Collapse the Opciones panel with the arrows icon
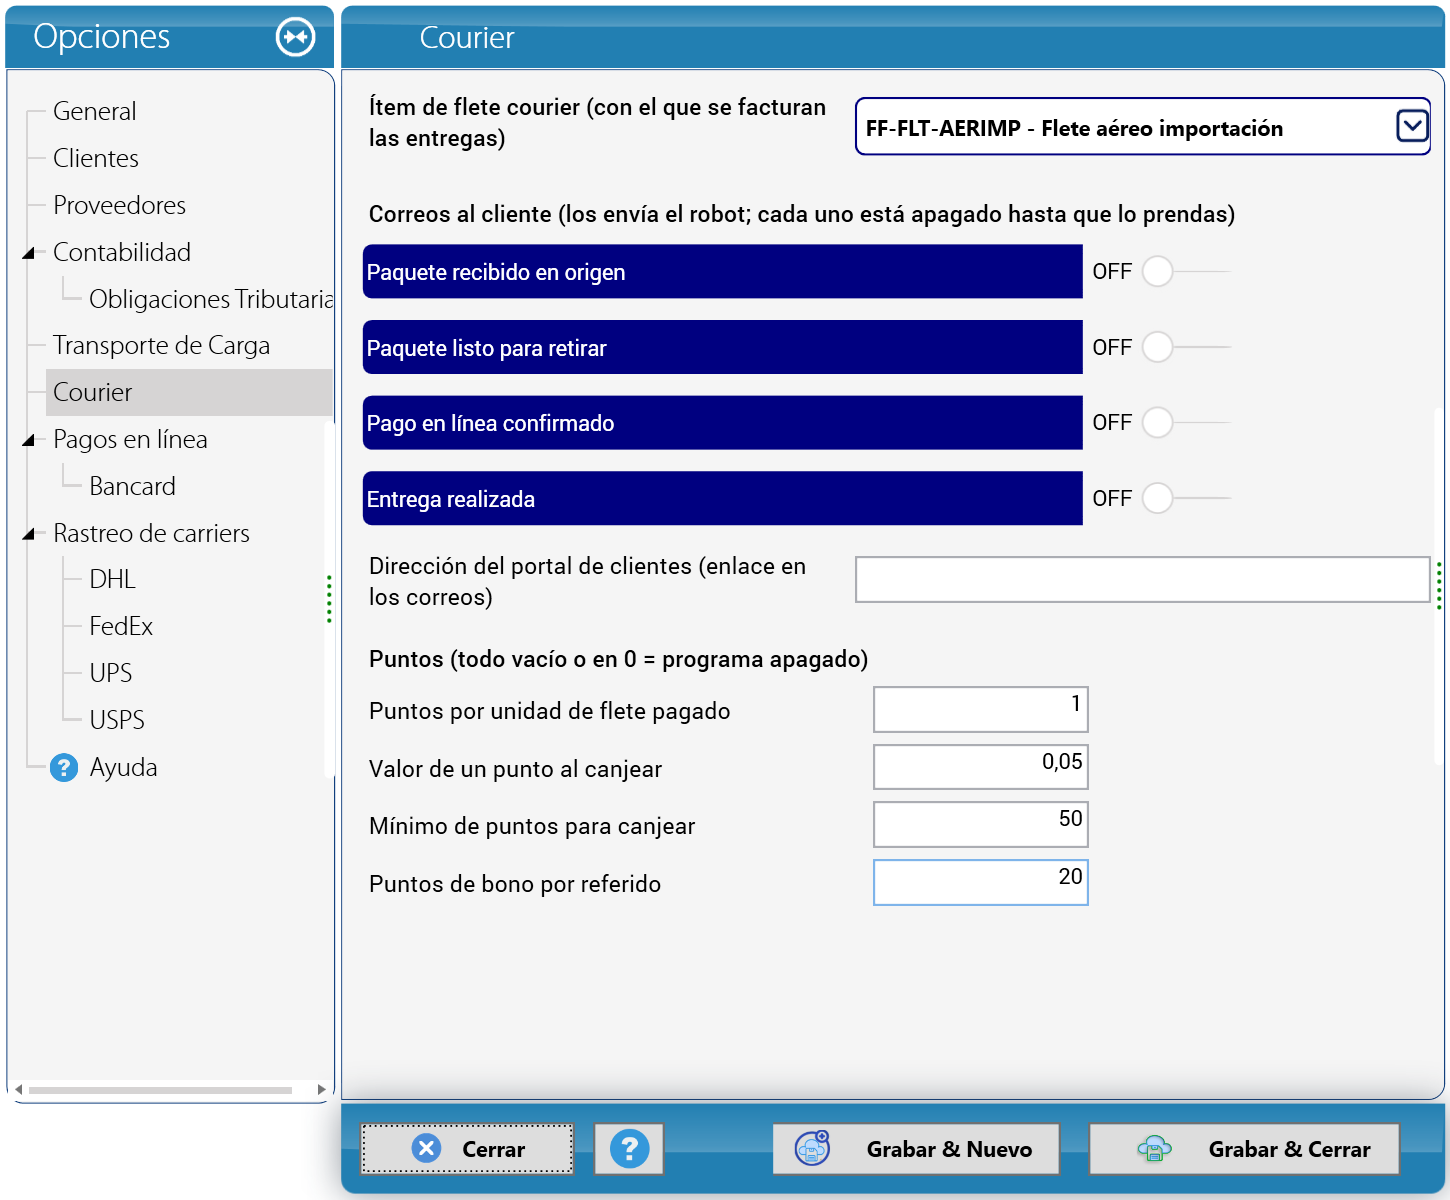This screenshot has height=1200, width=1450. 295,37
